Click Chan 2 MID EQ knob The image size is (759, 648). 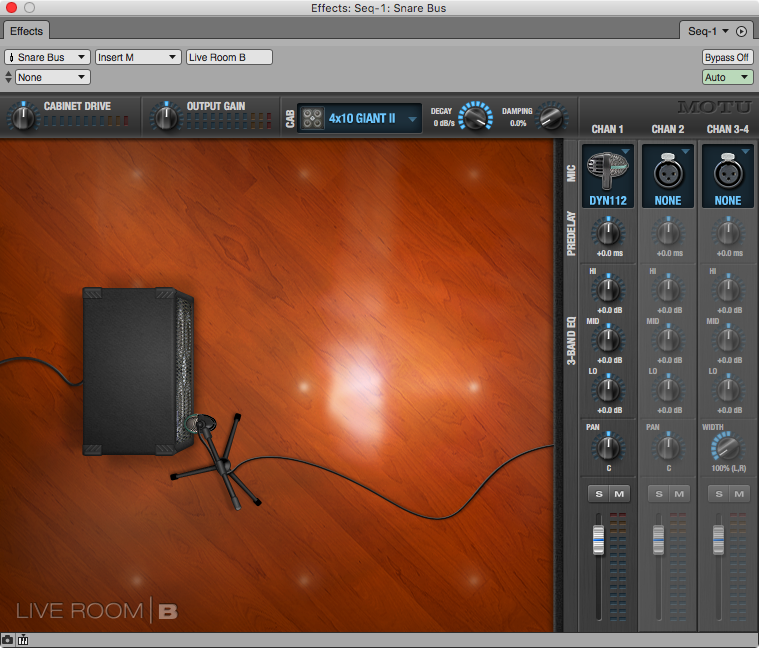668,340
